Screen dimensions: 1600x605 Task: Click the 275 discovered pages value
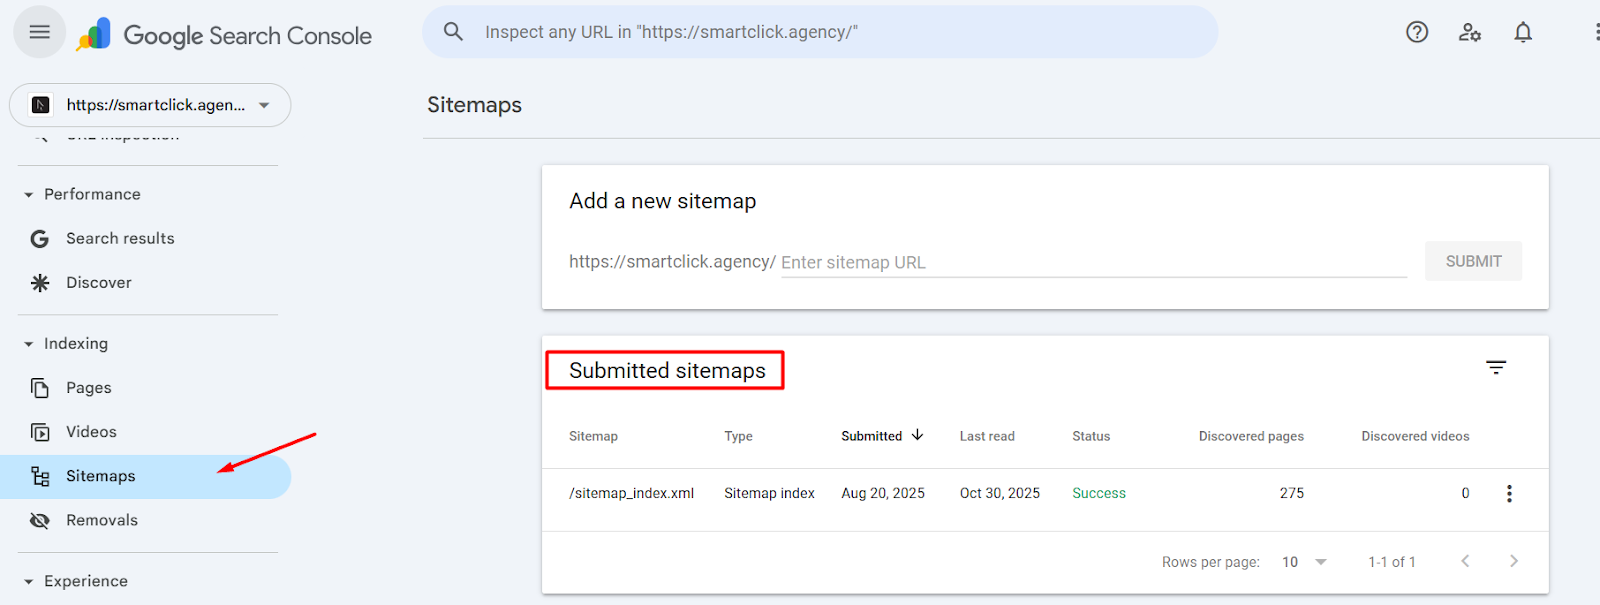pyautogui.click(x=1292, y=493)
